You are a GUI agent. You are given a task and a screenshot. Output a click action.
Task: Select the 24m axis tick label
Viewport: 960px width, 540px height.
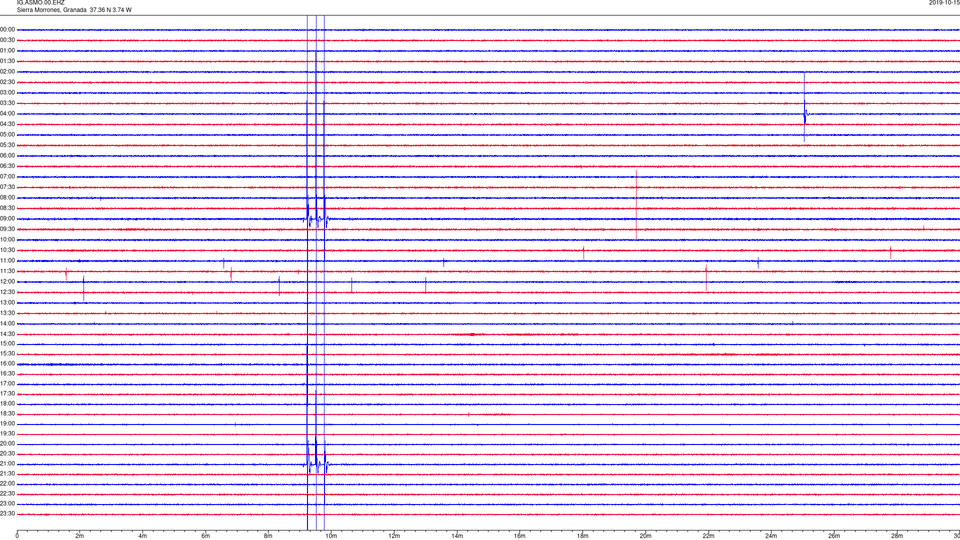tap(771, 536)
